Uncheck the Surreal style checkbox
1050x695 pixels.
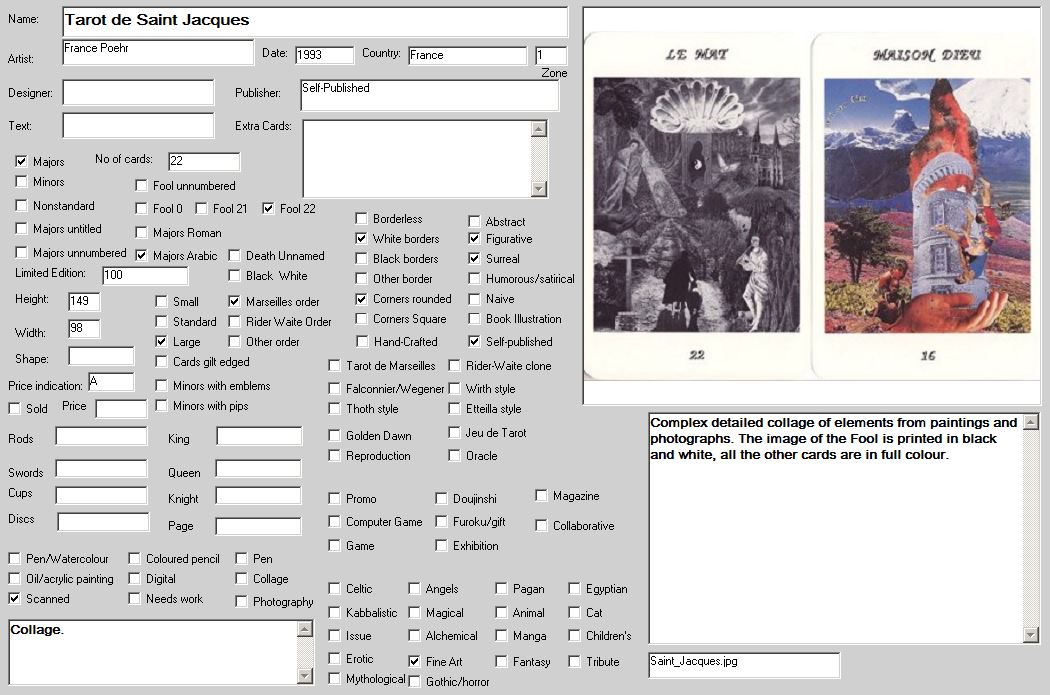[x=474, y=259]
